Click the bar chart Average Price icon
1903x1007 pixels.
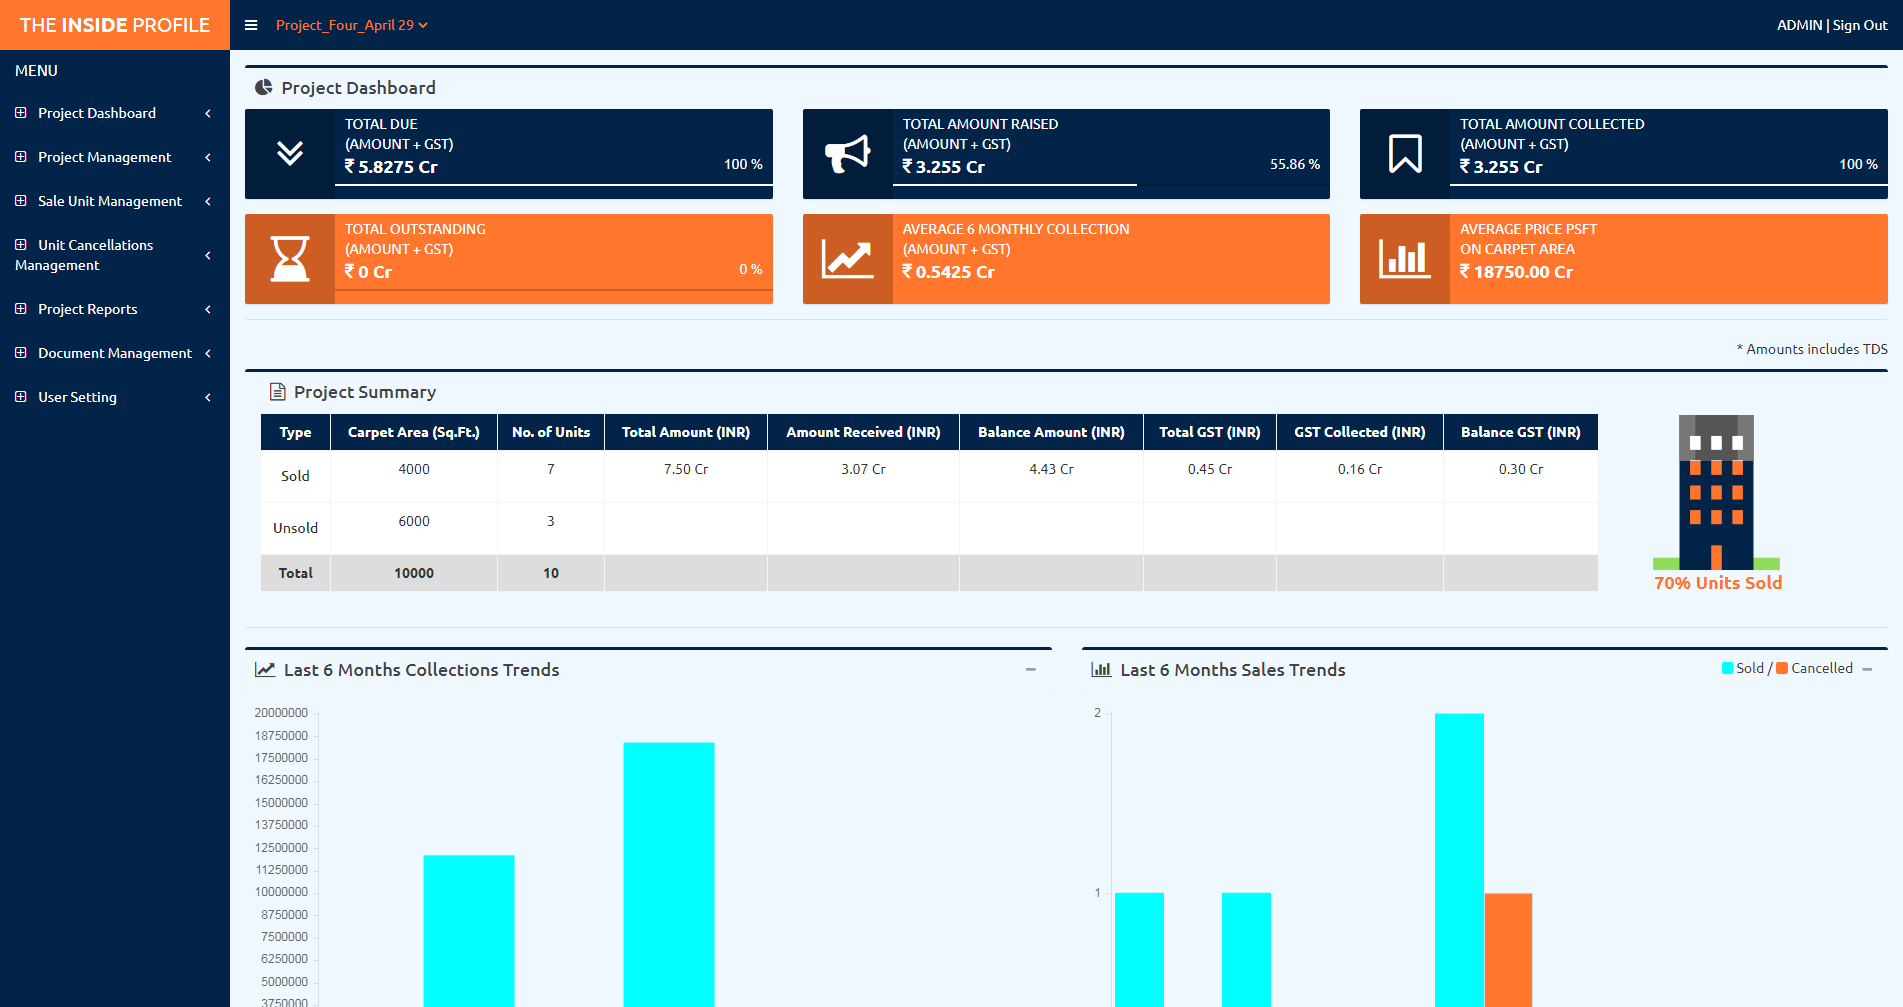pyautogui.click(x=1404, y=259)
